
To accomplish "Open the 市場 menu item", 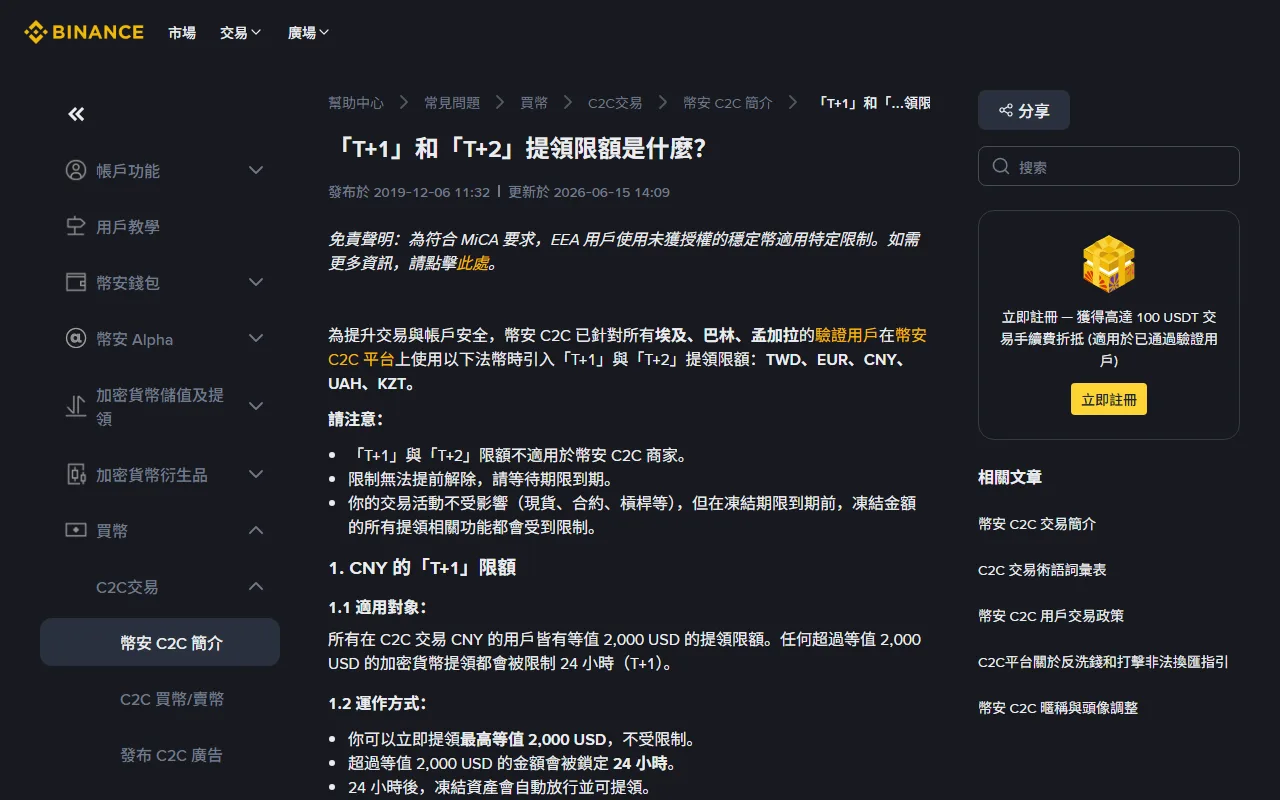I will pyautogui.click(x=182, y=32).
